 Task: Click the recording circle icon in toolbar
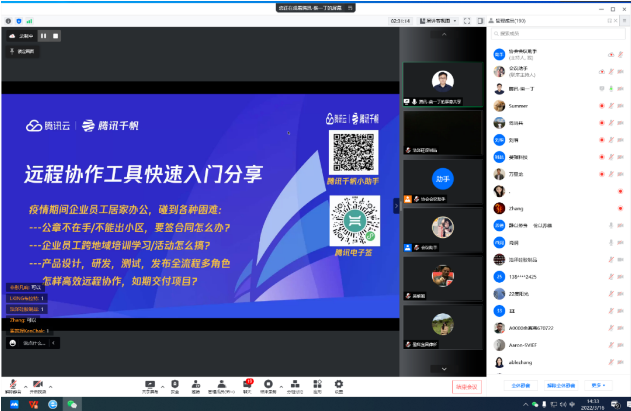pos(268,384)
